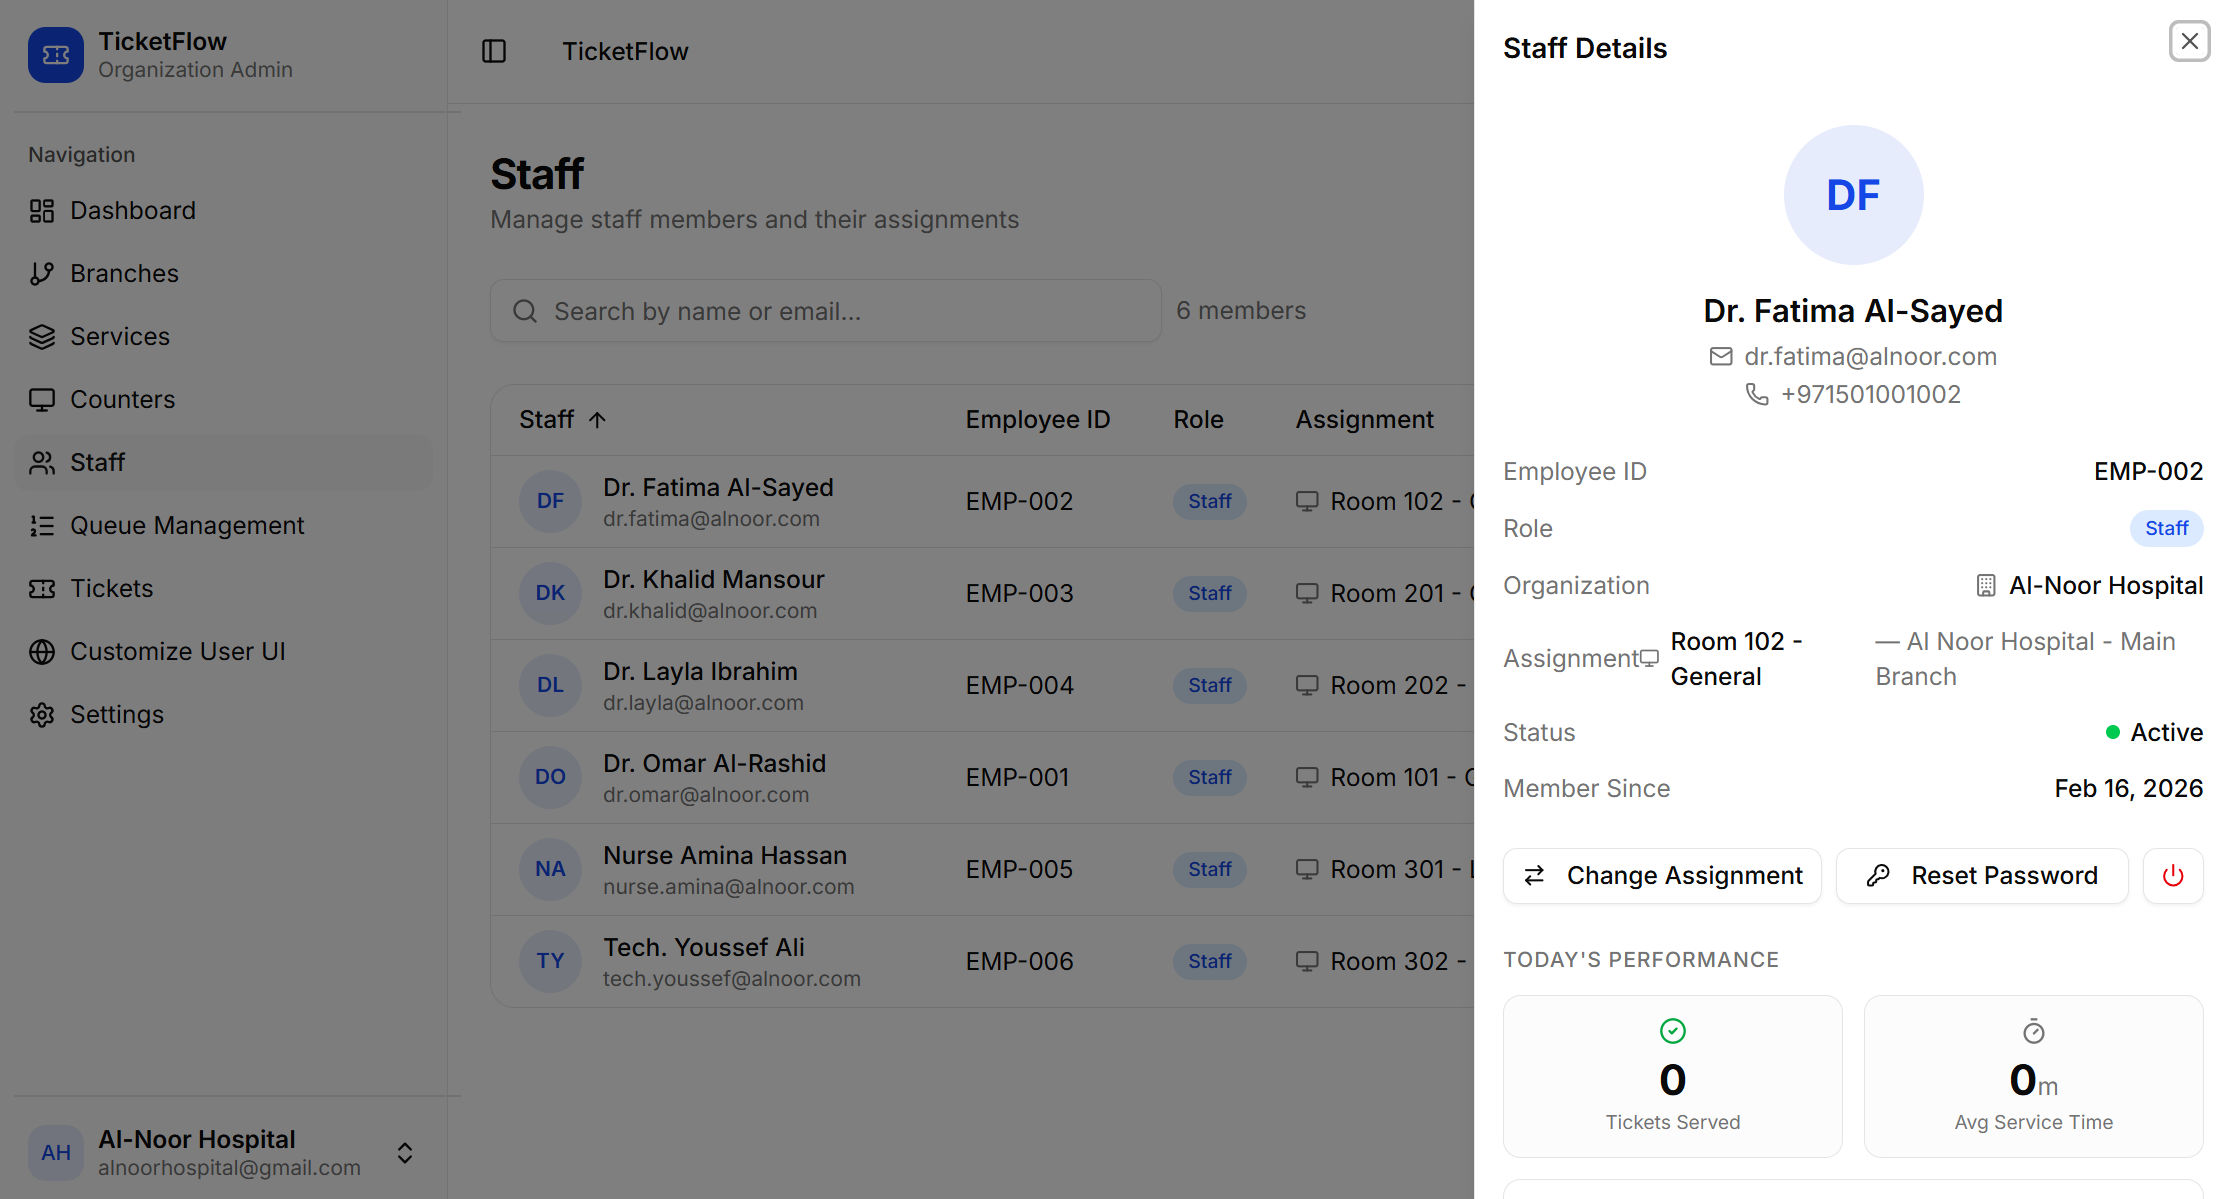2220x1199 pixels.
Task: Select Dr. Khalid Mansour's staff row
Action: pyautogui.click(x=900, y=592)
